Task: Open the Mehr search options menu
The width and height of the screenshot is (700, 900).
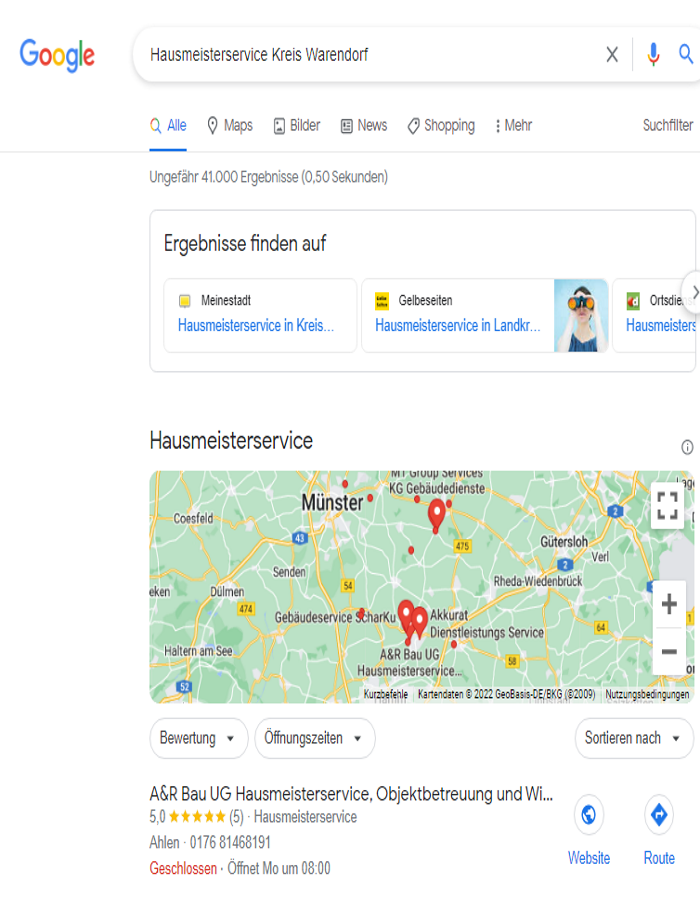Action: point(513,126)
